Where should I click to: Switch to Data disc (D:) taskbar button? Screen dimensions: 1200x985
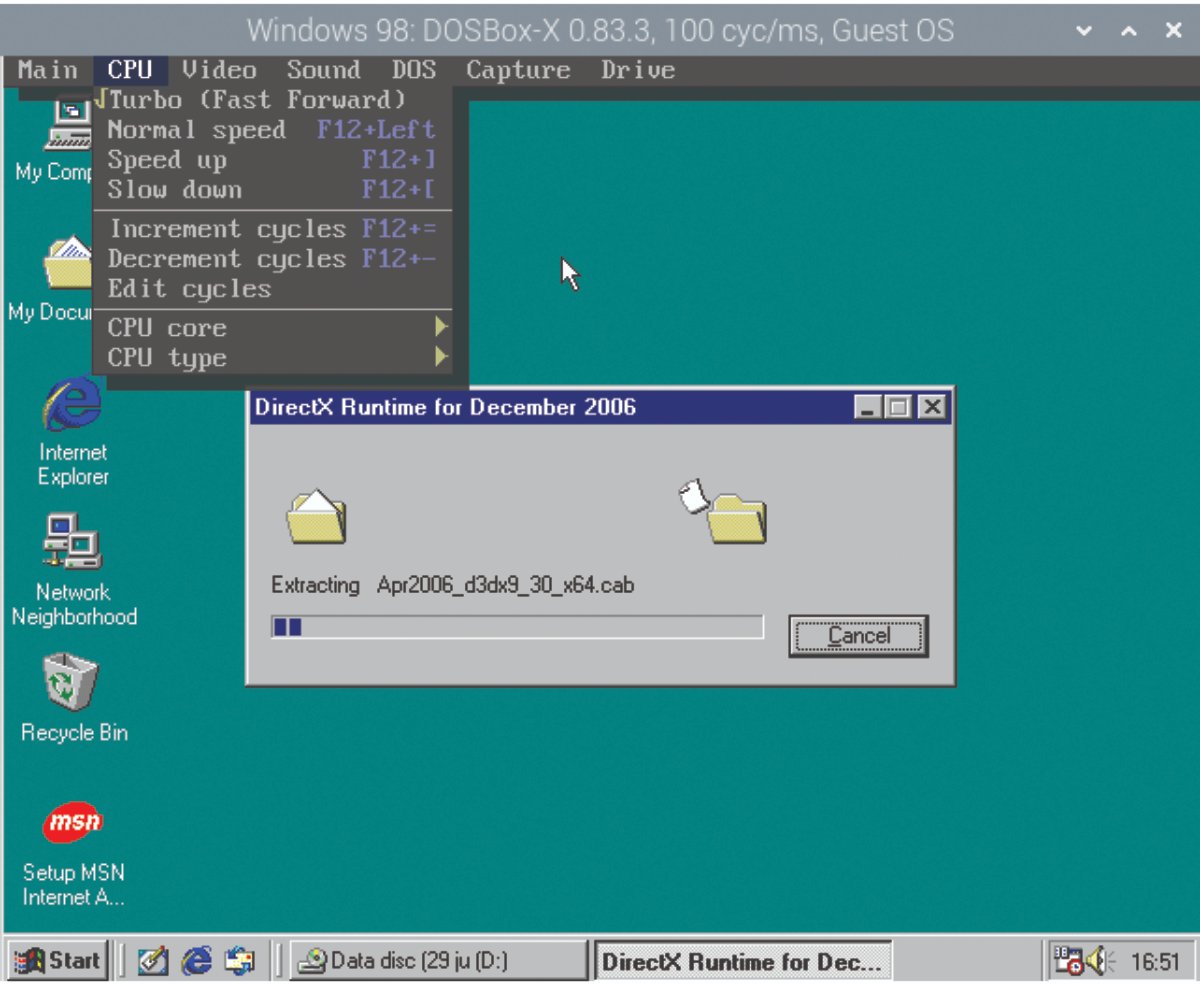(439, 961)
